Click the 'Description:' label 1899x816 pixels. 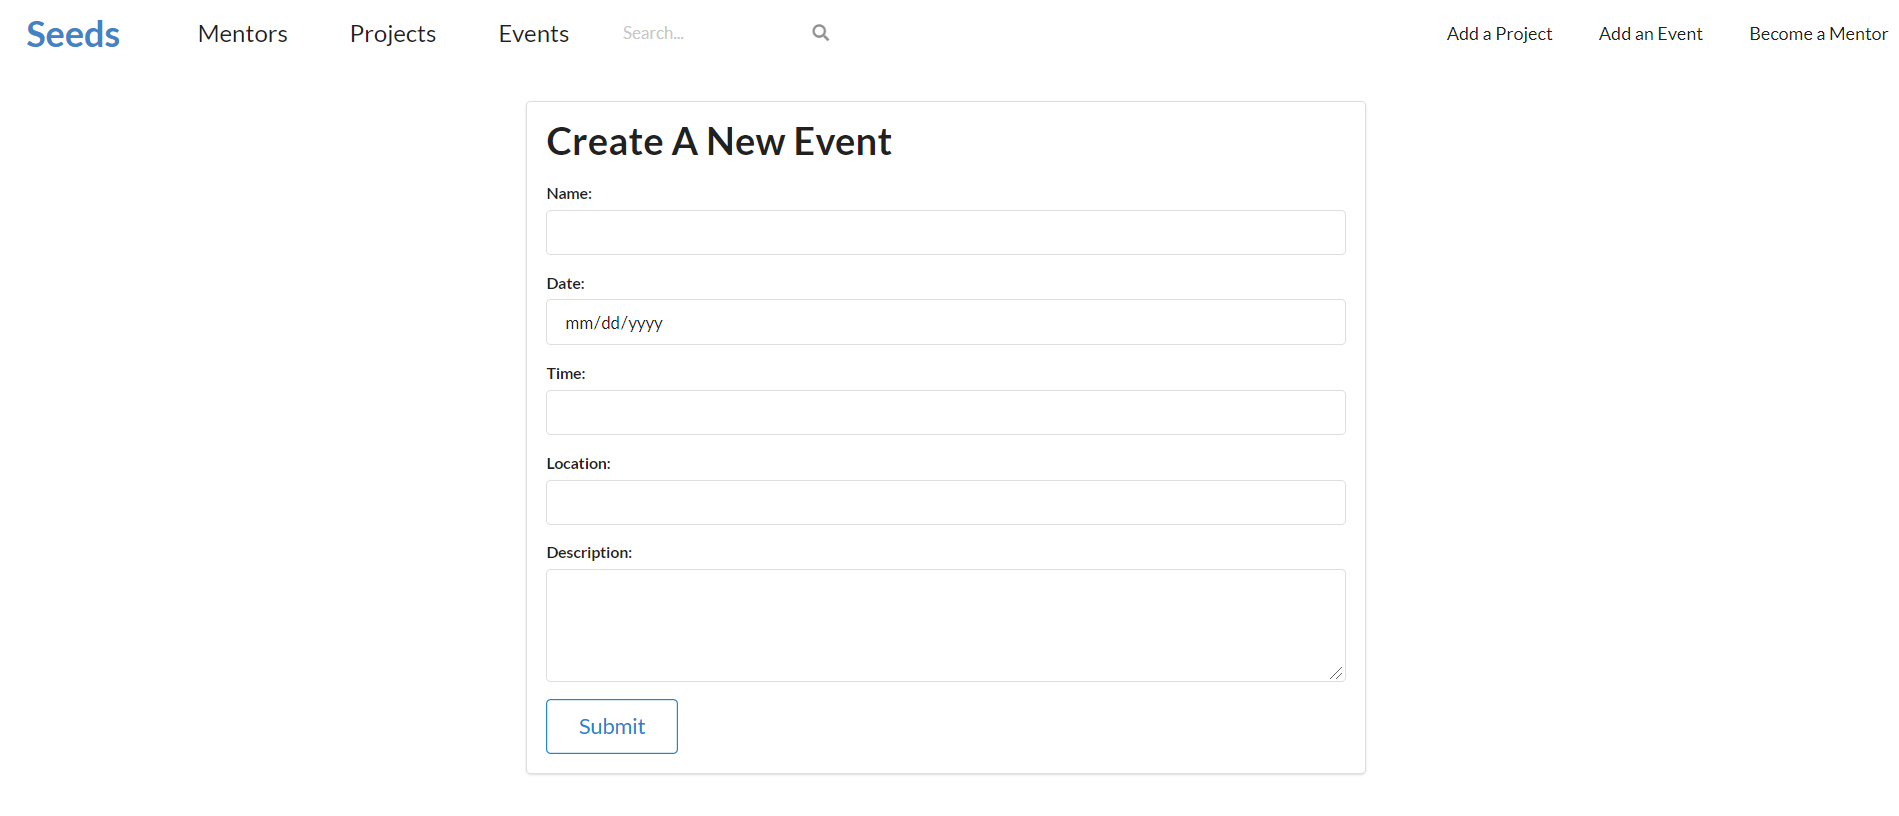tap(590, 553)
